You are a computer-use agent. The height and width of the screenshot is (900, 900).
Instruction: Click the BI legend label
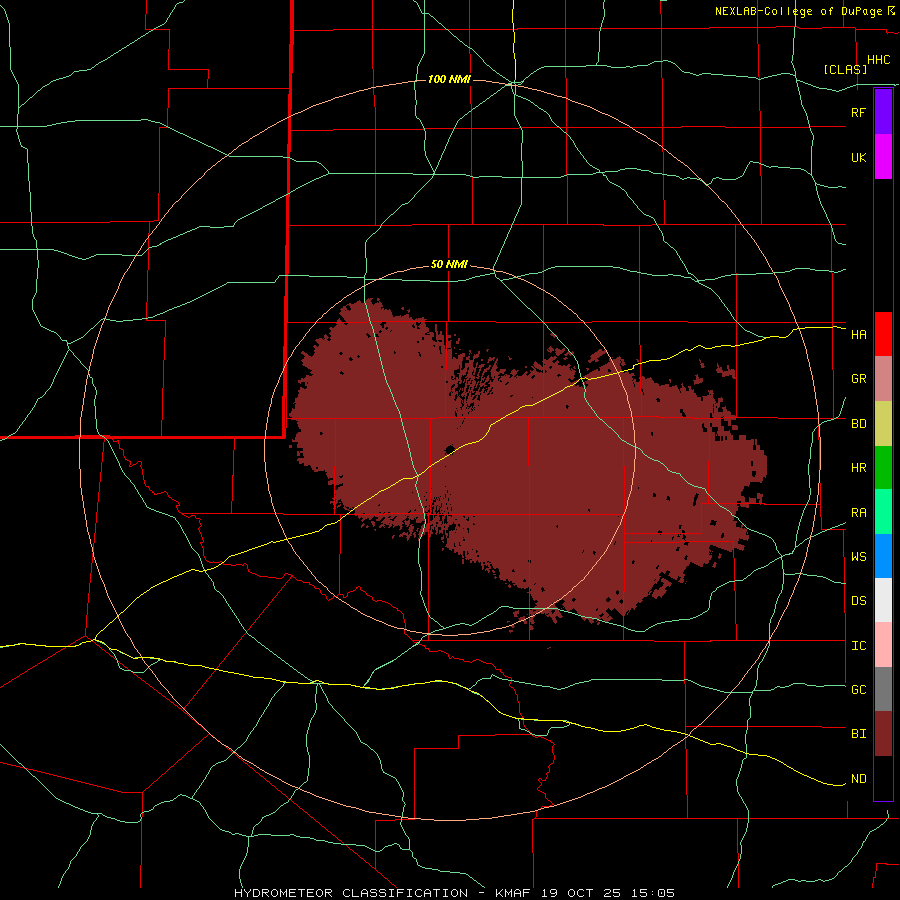pos(858,734)
